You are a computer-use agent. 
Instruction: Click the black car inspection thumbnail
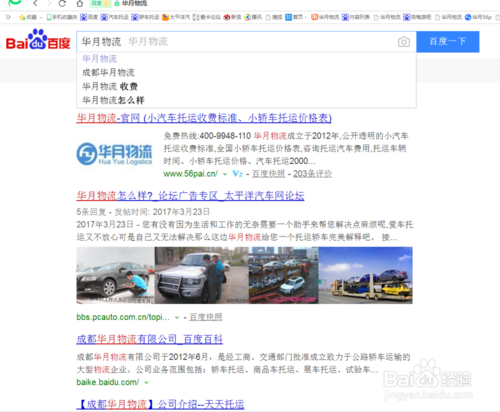pyautogui.click(x=115, y=275)
